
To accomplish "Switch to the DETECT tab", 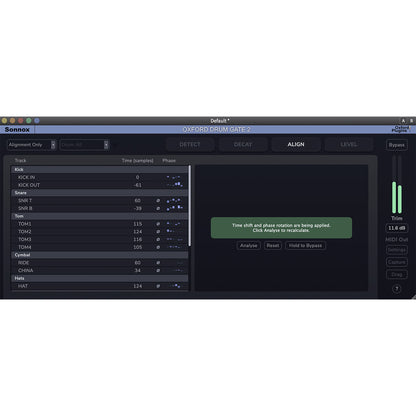I will pos(190,144).
